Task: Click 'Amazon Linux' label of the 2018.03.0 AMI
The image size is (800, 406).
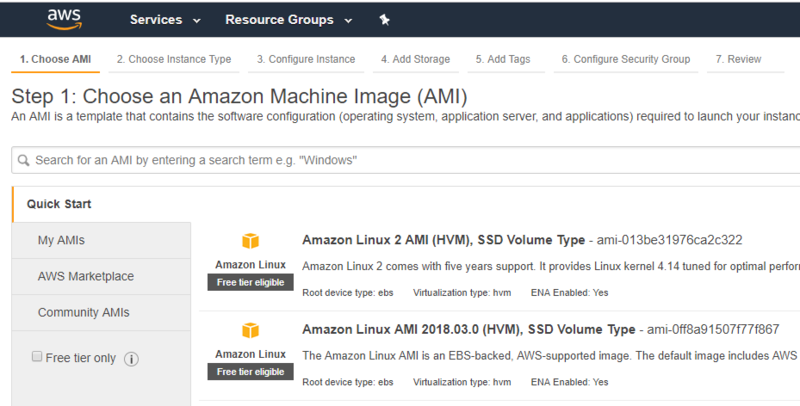Action: click(x=251, y=354)
